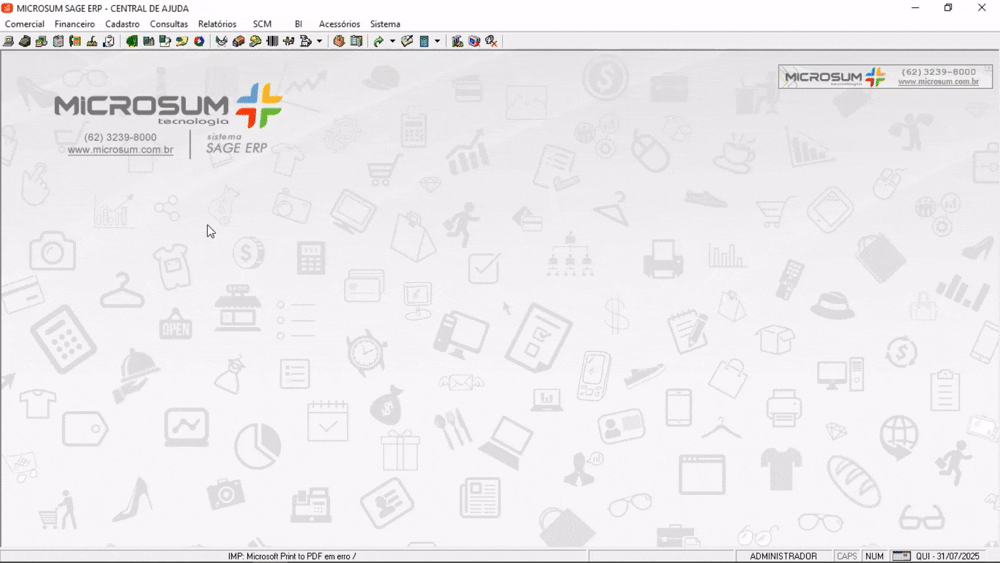
Task: Expand dropdown arrow next to printer-document icon
Action: point(320,41)
